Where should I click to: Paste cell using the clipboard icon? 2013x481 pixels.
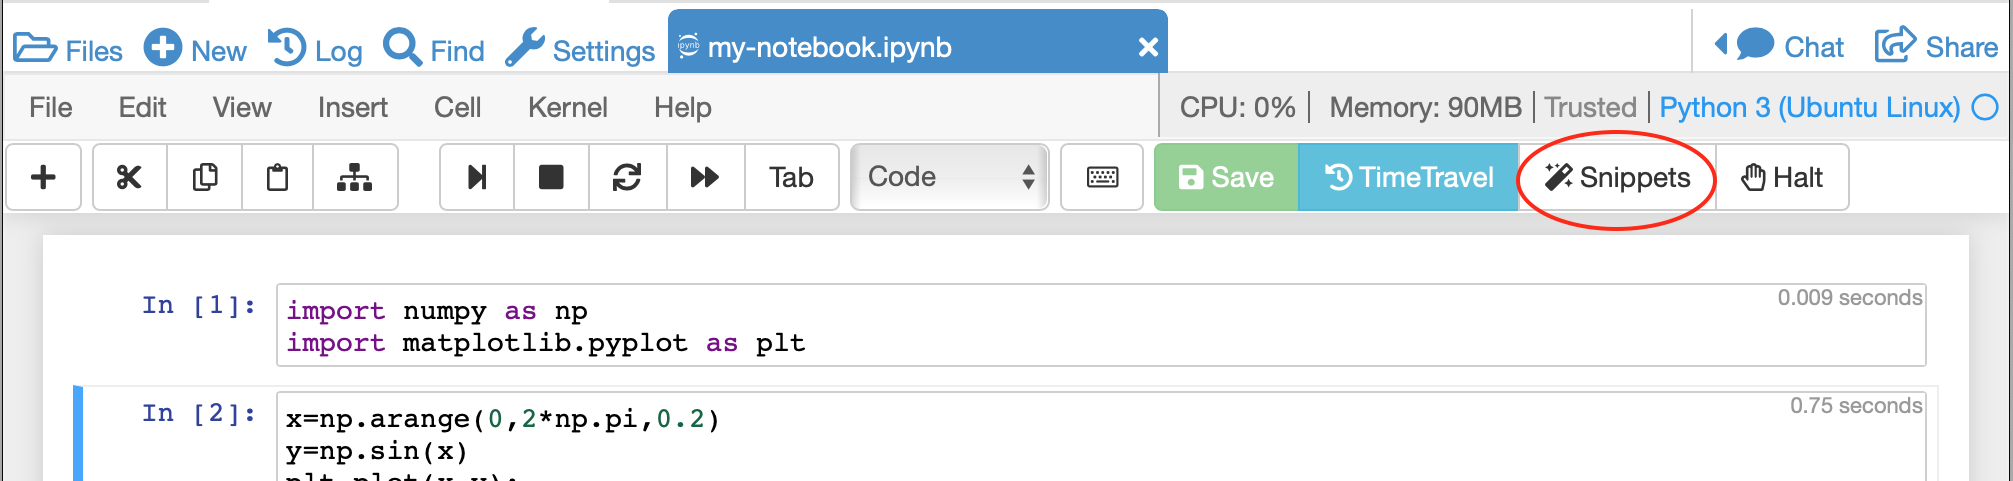[x=277, y=178]
